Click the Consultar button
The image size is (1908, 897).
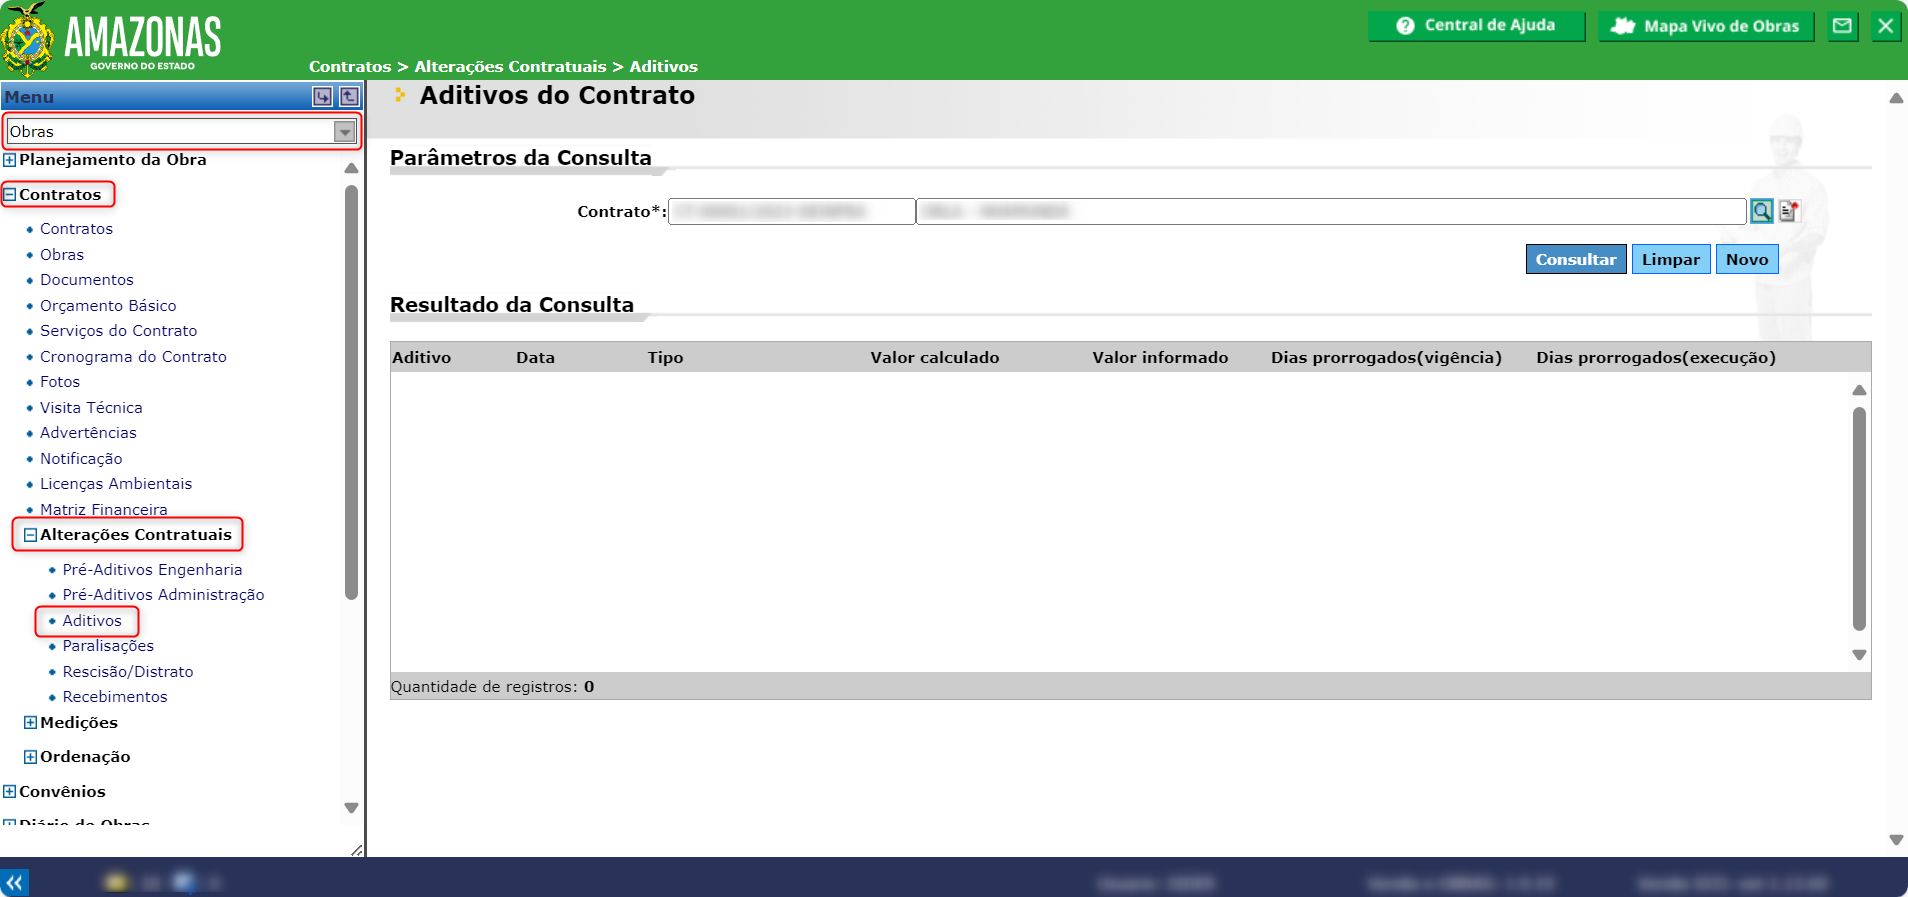(x=1576, y=259)
